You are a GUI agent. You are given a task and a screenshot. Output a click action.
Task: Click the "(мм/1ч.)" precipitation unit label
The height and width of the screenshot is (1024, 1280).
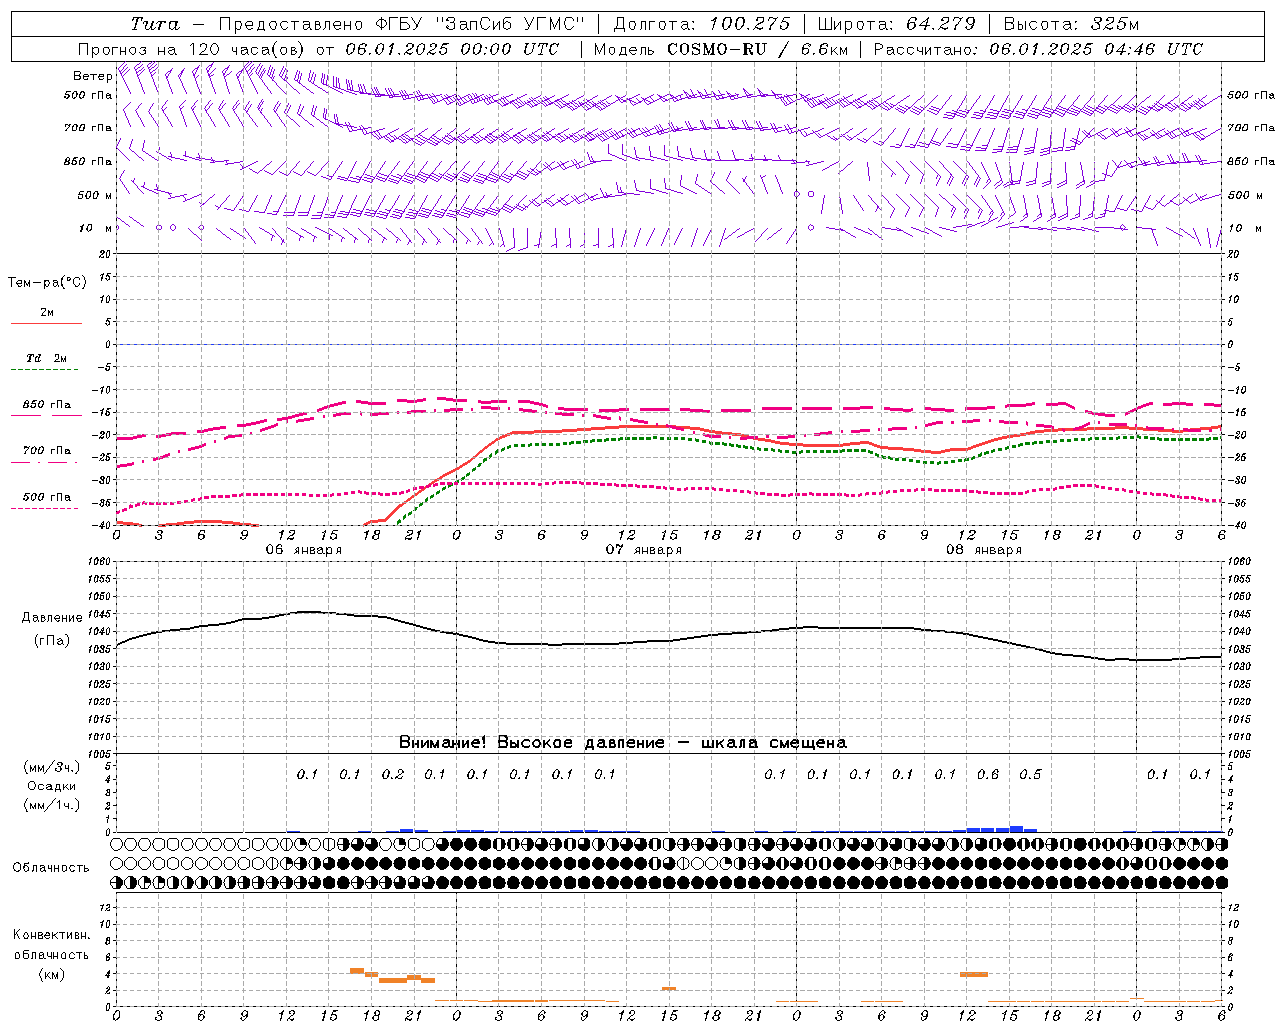click(52, 805)
